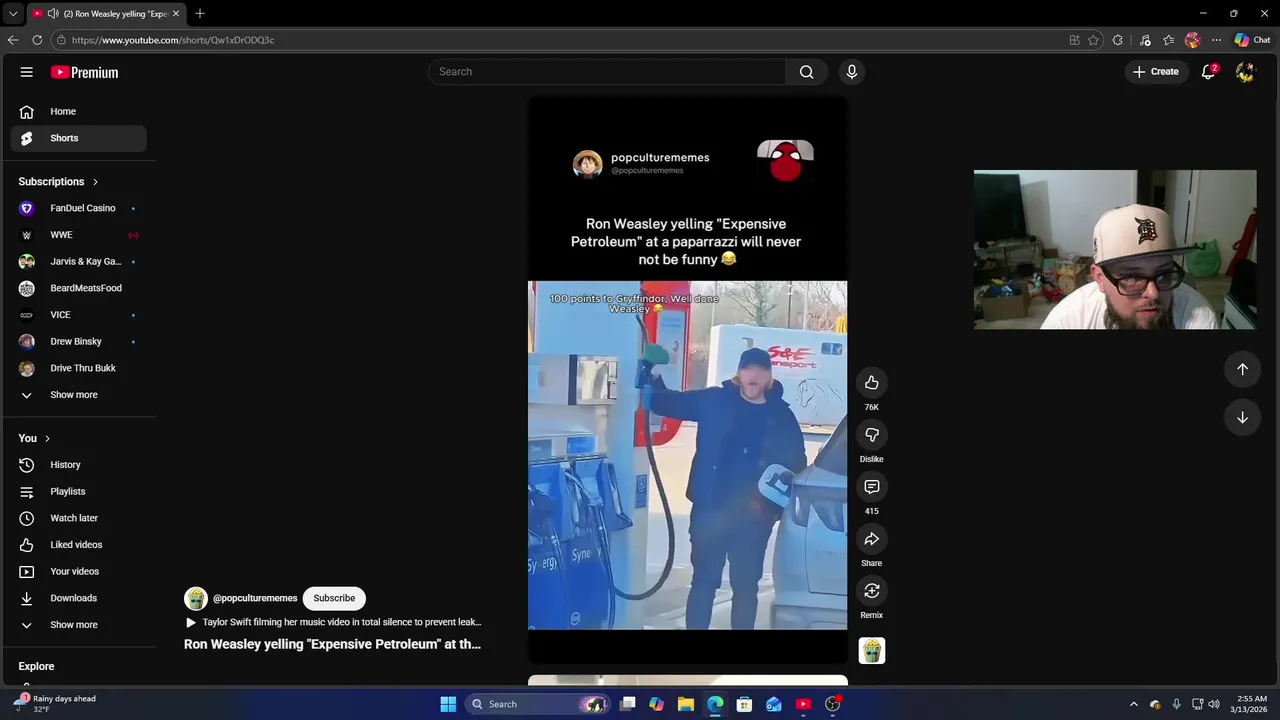Open the sound source thumbnail of the Short

tap(872, 651)
